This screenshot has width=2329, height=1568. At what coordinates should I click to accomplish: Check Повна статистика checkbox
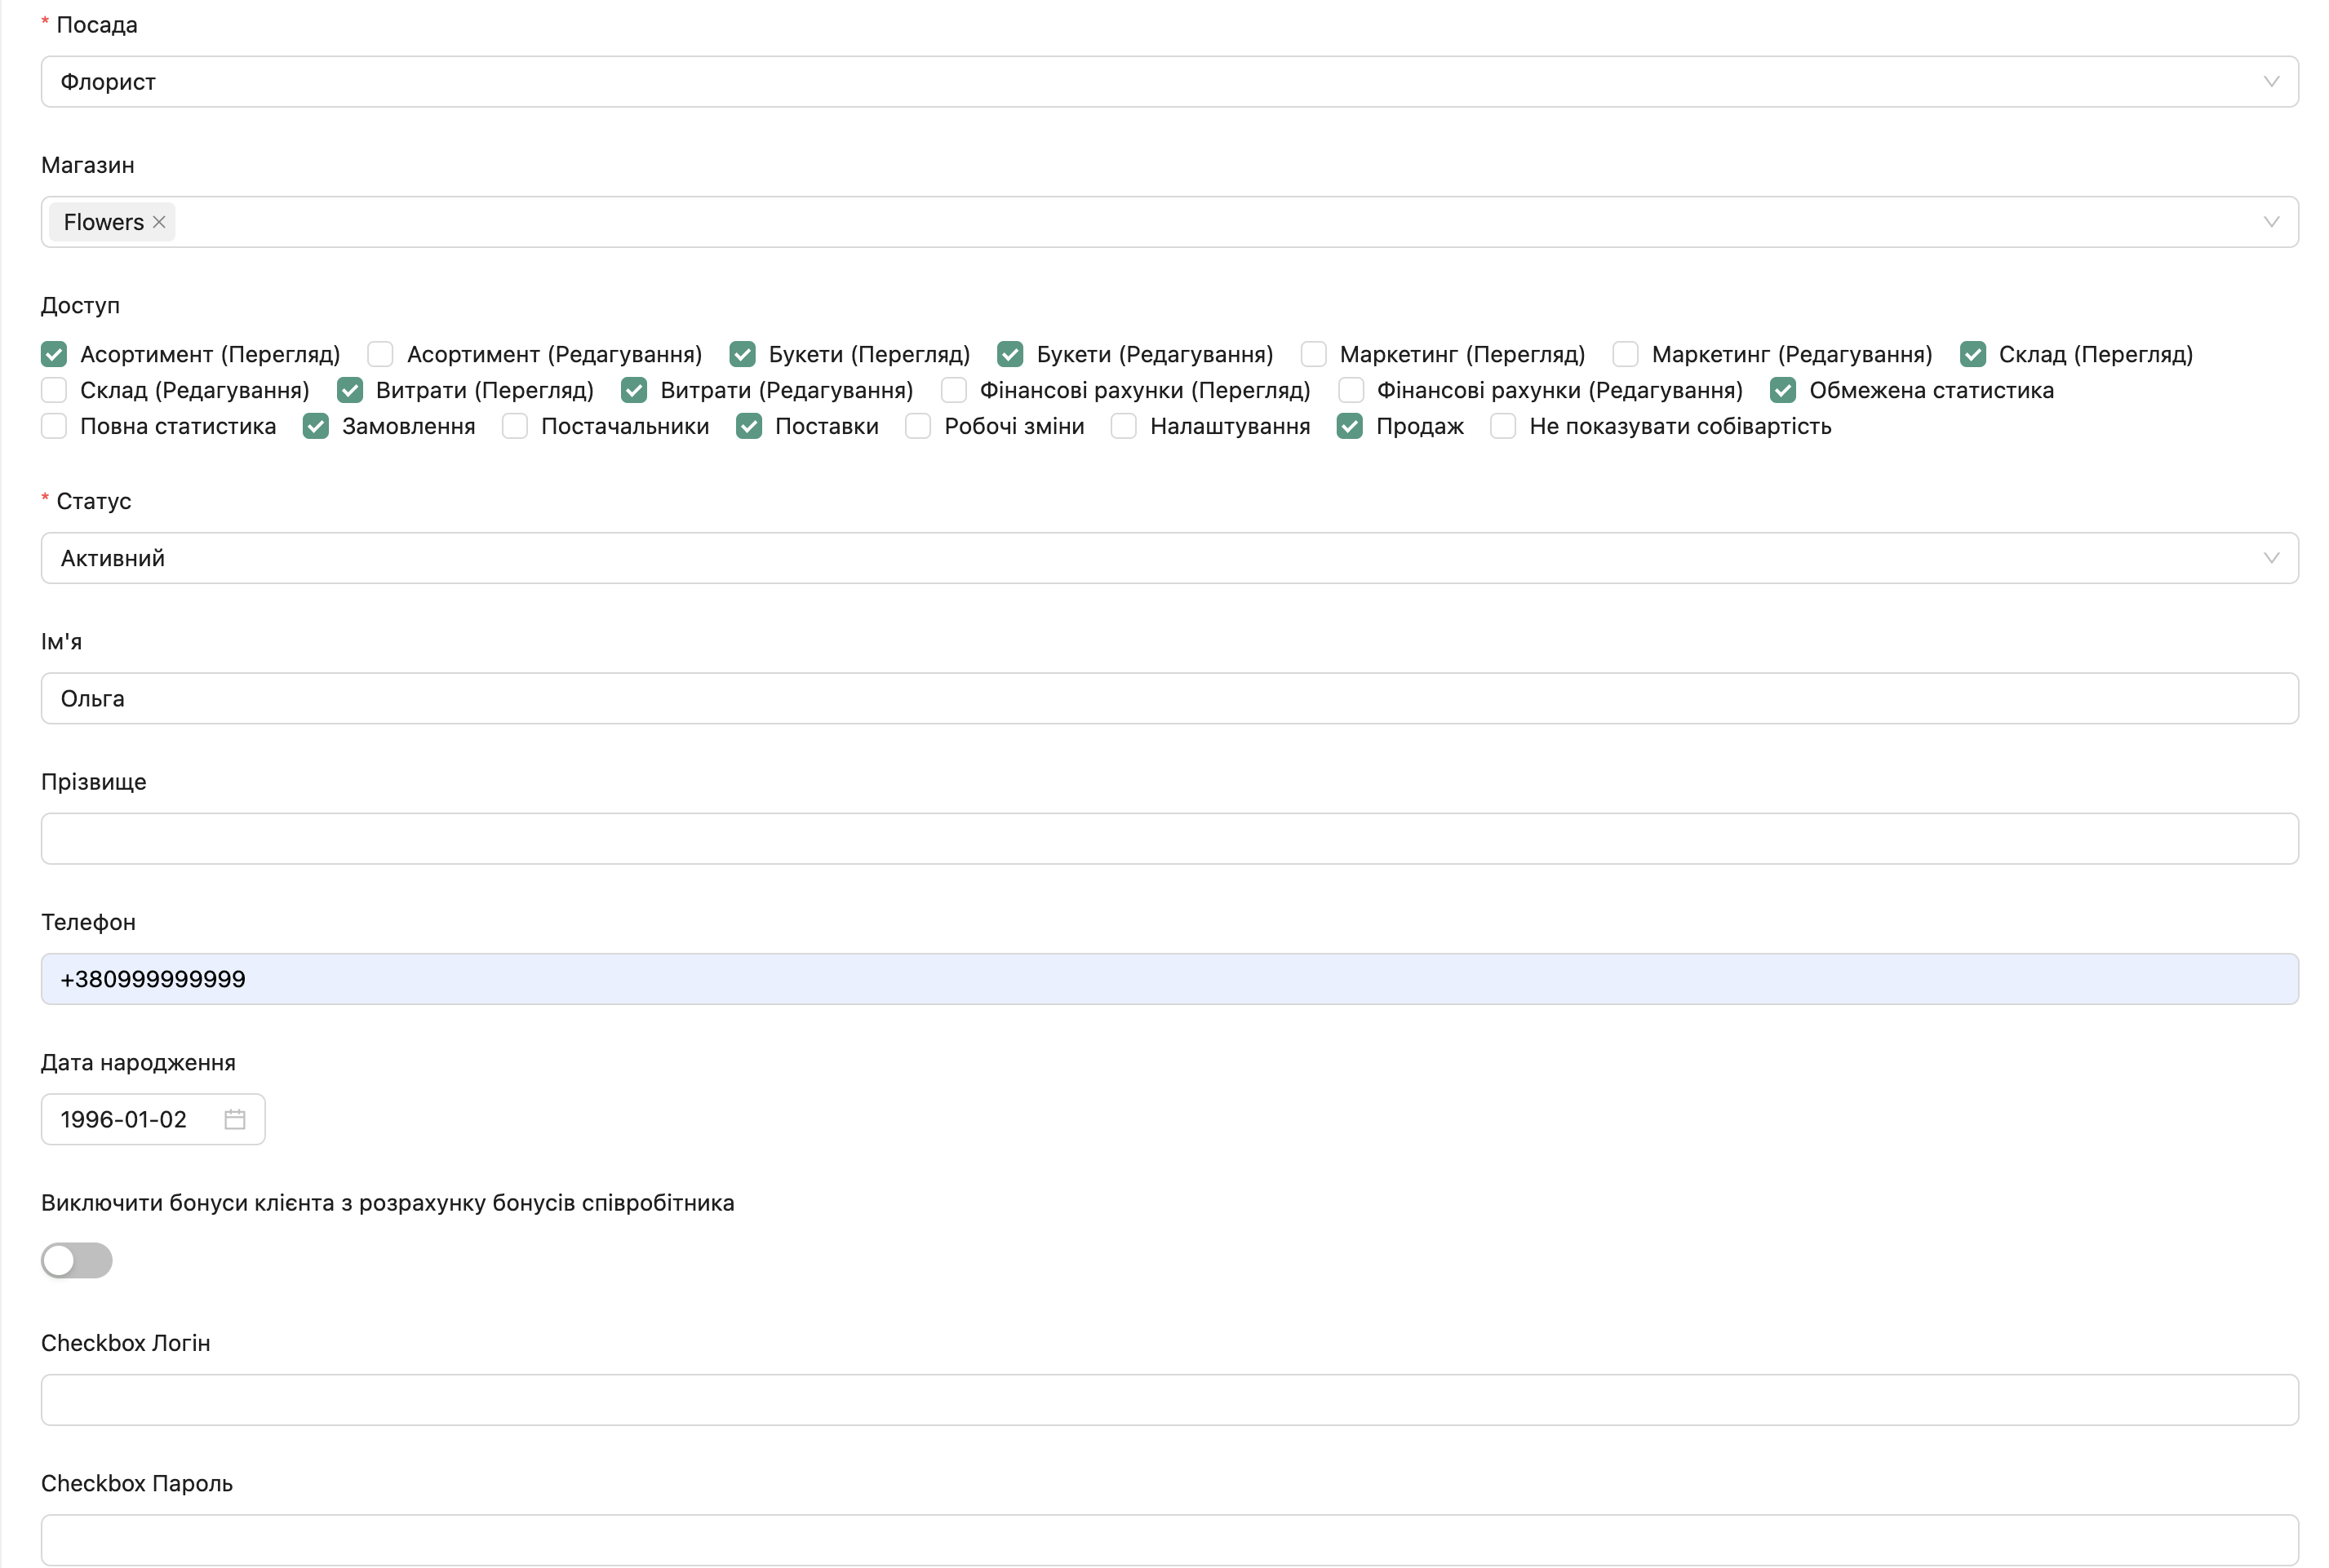[x=54, y=426]
